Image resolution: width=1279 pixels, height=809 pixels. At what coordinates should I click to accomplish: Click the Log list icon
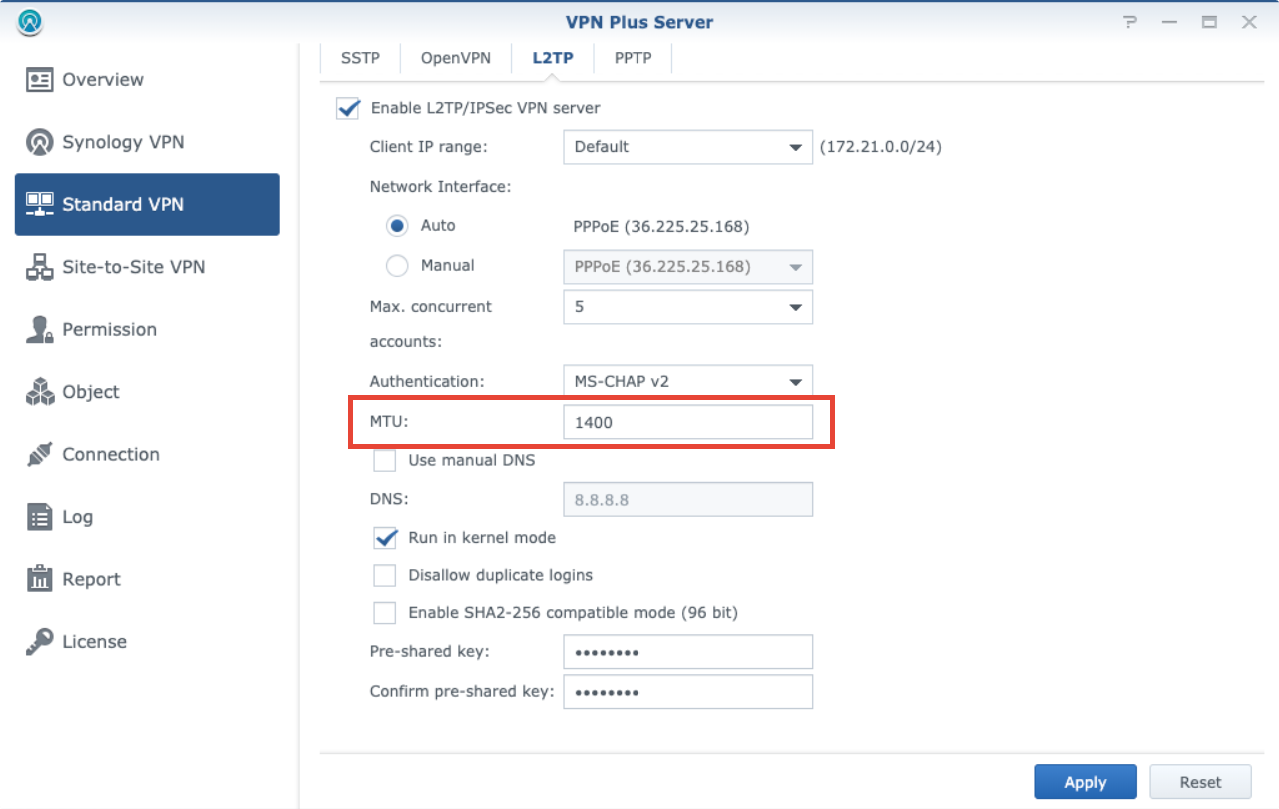coord(39,517)
